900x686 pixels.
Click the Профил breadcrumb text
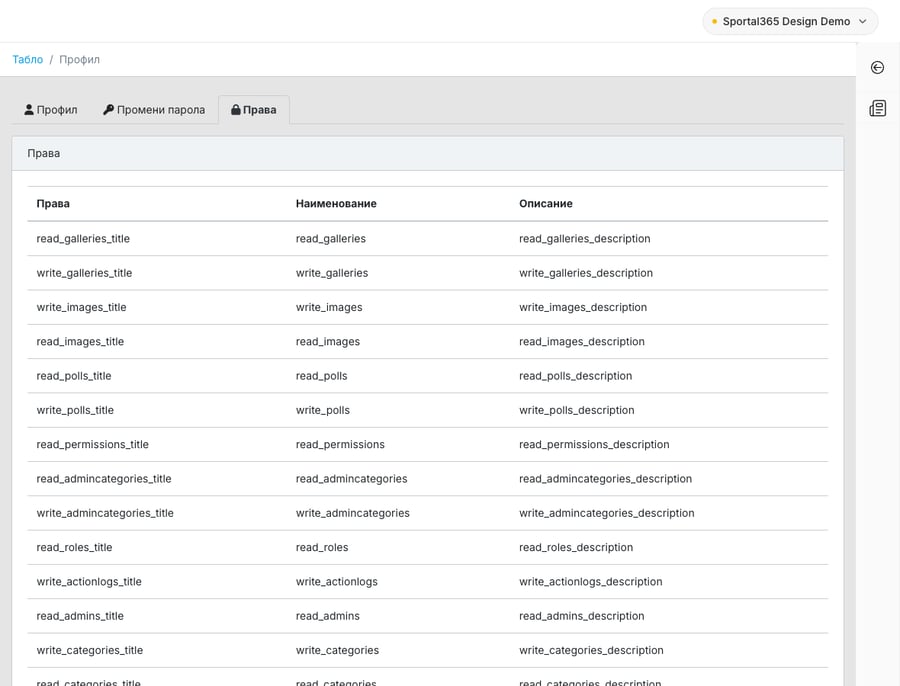[x=79, y=60]
